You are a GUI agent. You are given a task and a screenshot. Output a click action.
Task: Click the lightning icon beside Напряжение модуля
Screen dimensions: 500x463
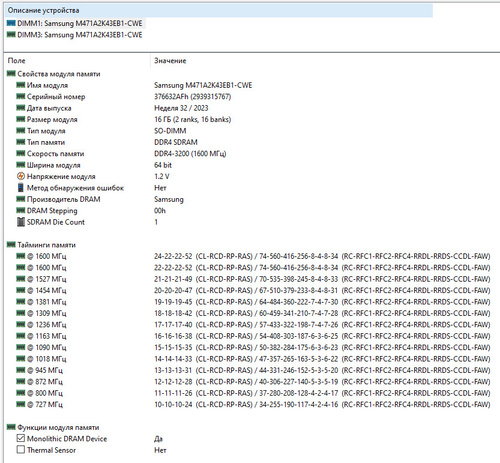pos(21,176)
